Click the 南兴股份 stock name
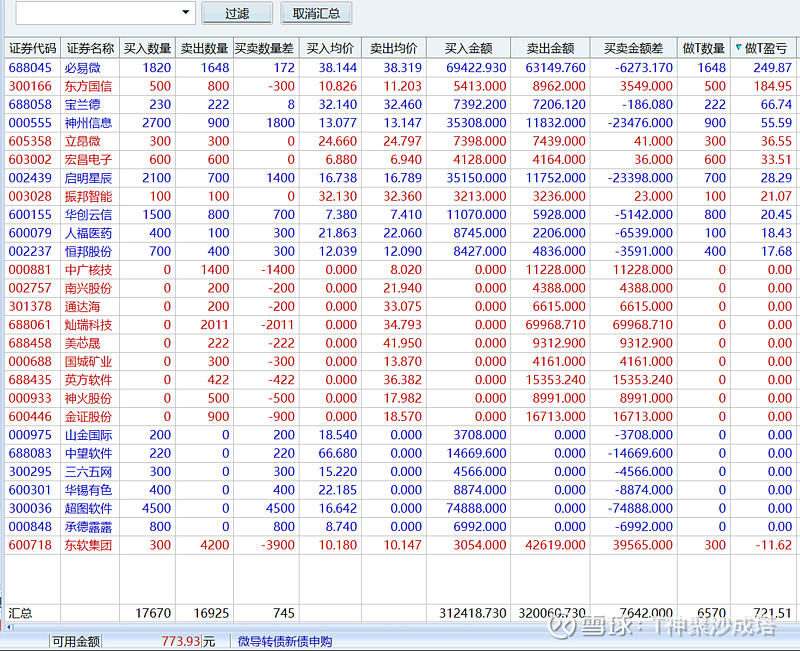The image size is (800, 651). tap(88, 288)
